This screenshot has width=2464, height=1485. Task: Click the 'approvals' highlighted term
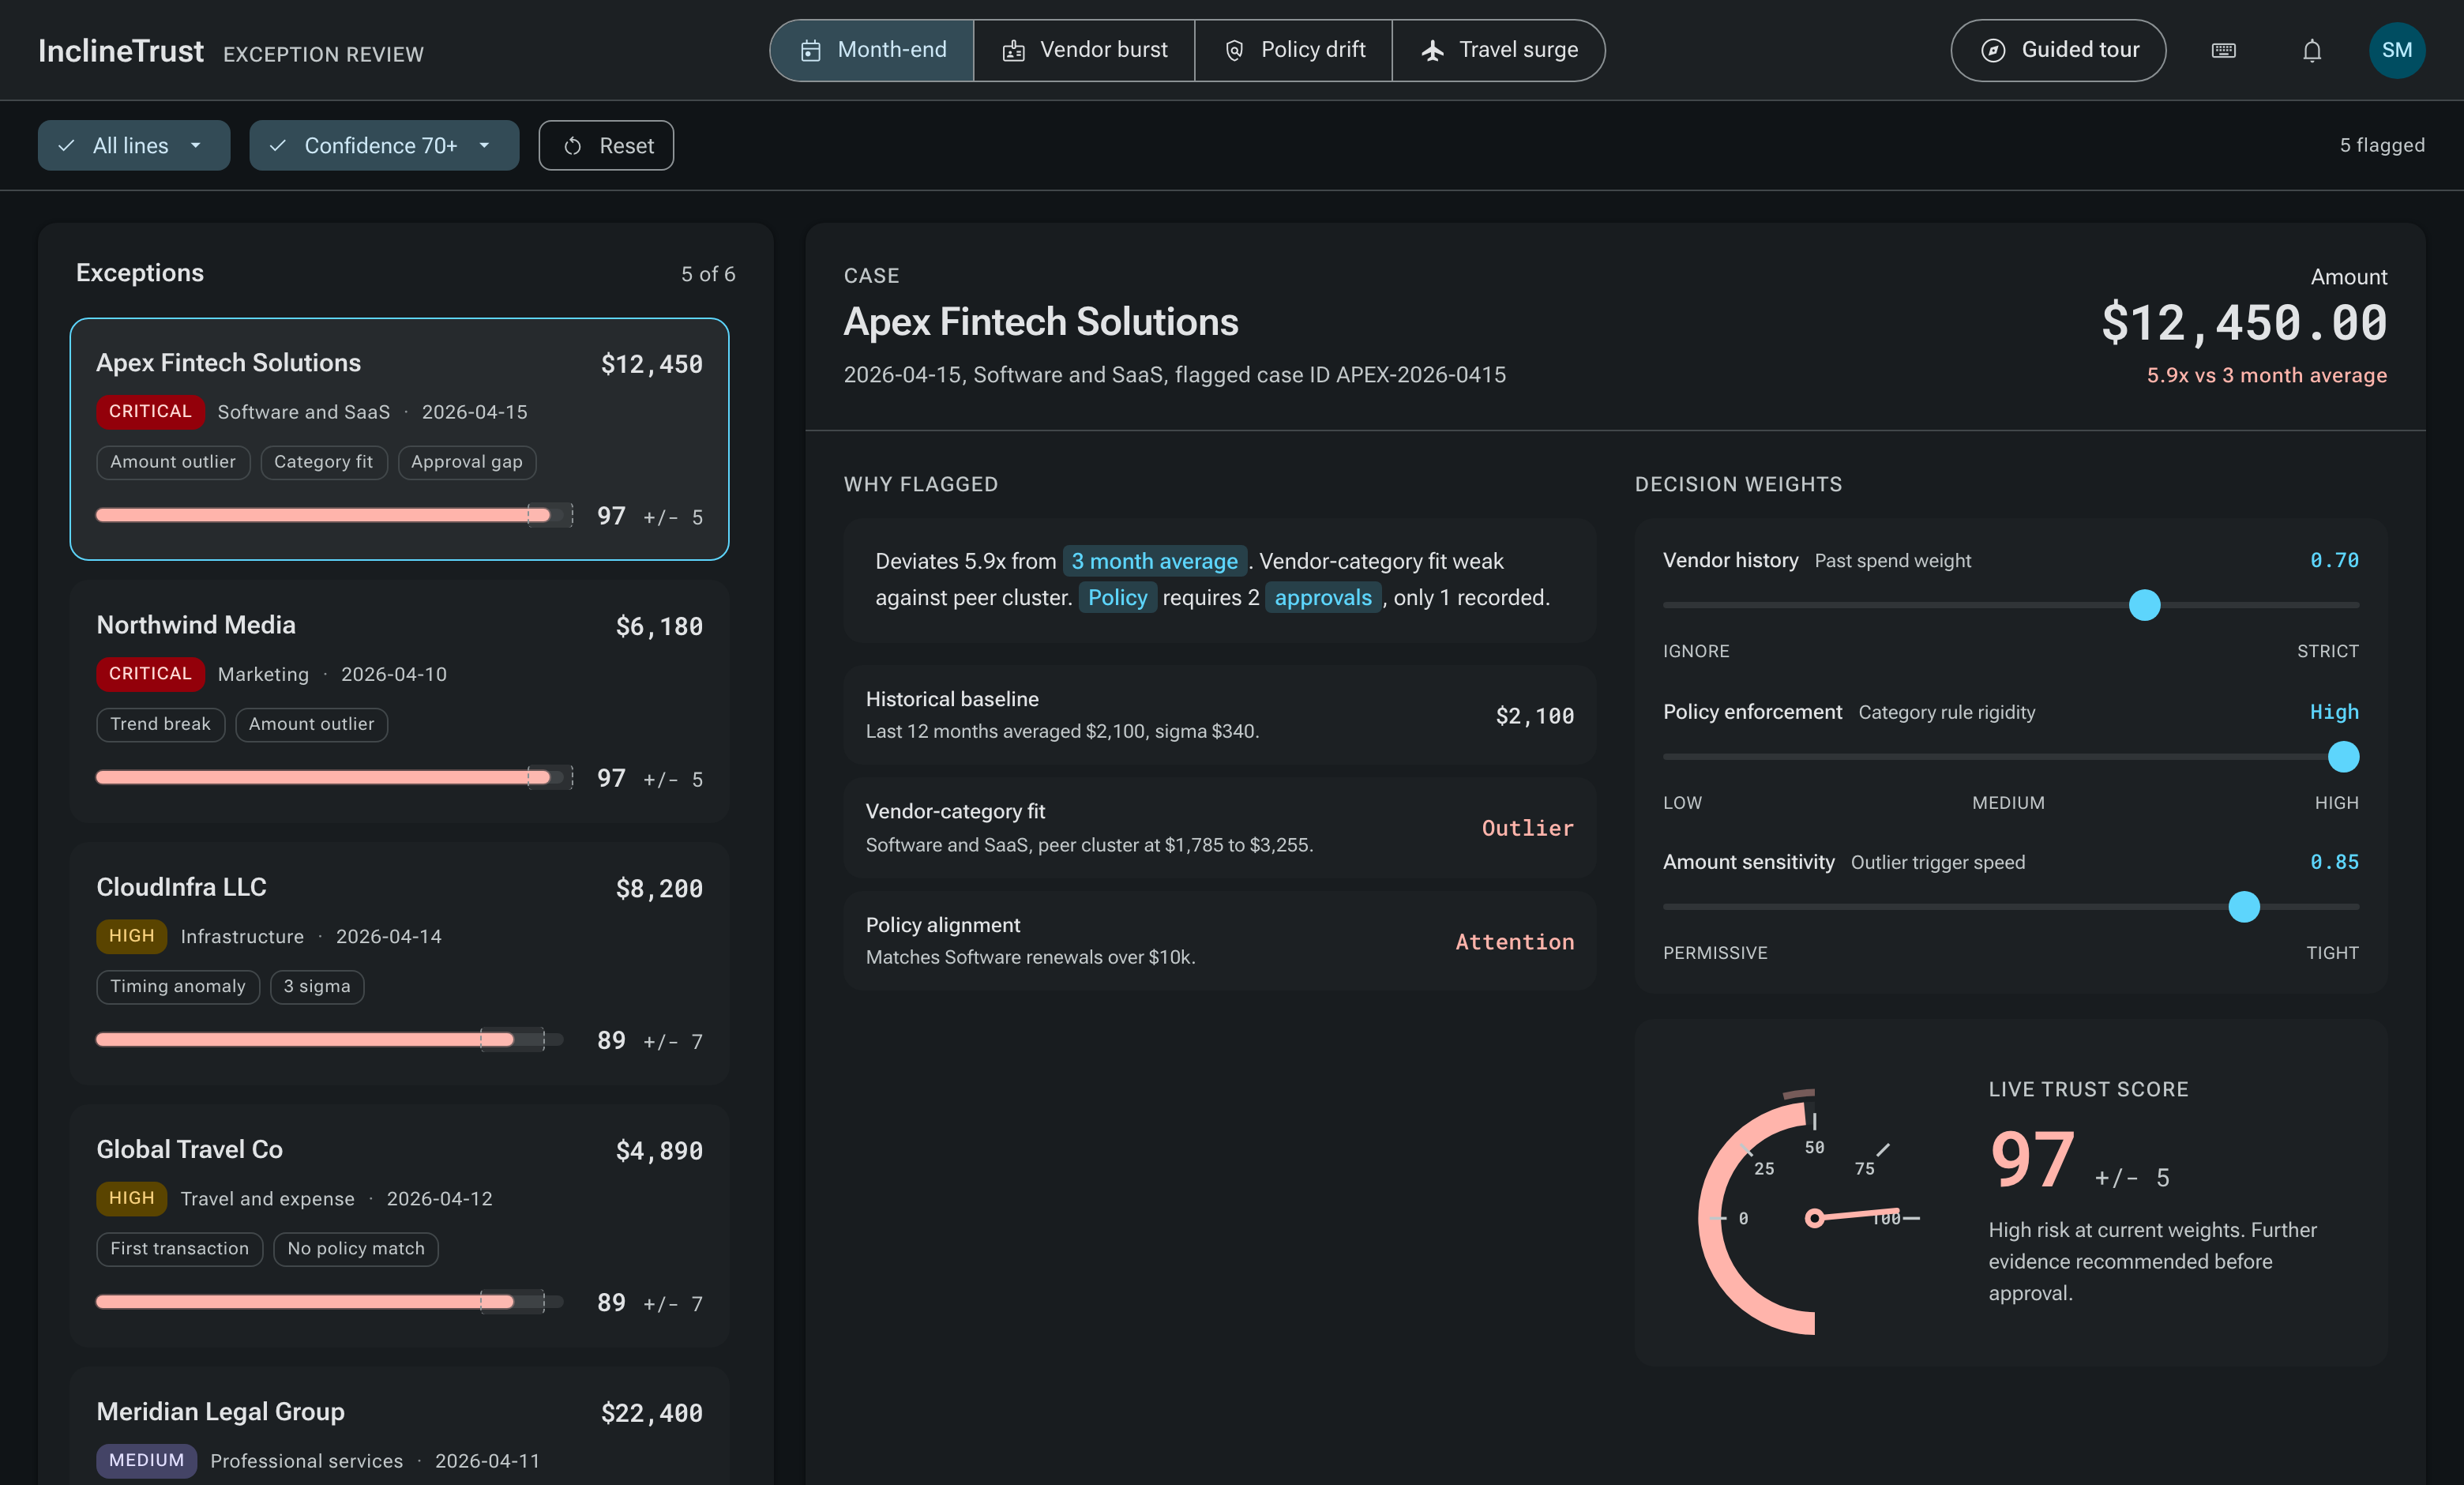tap(1322, 598)
